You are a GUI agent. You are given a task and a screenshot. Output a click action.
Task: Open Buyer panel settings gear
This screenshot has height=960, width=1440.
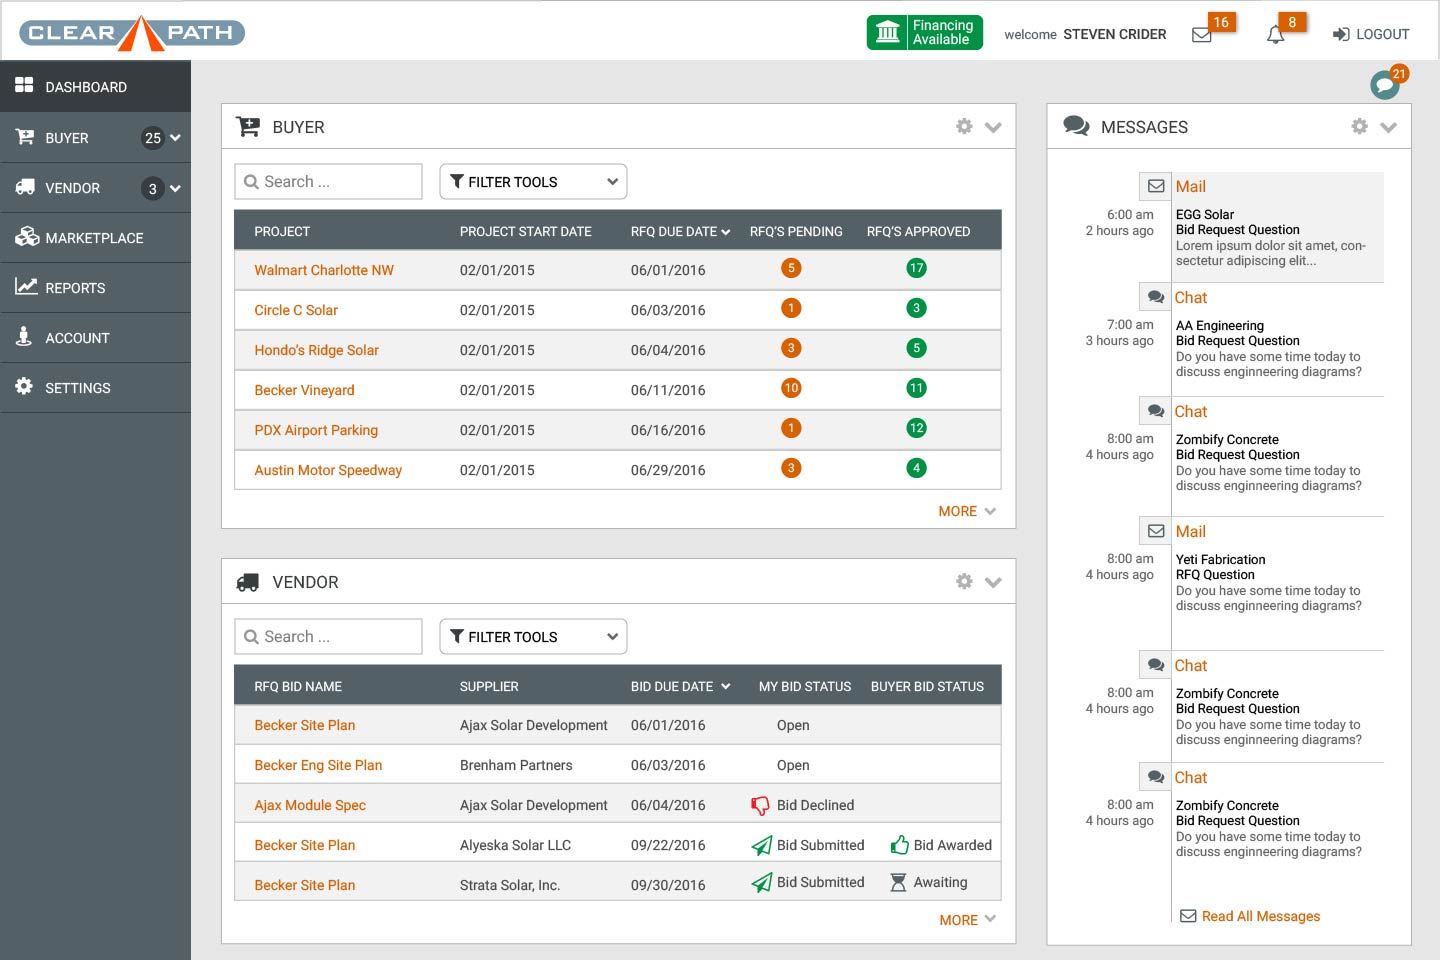[x=964, y=127]
